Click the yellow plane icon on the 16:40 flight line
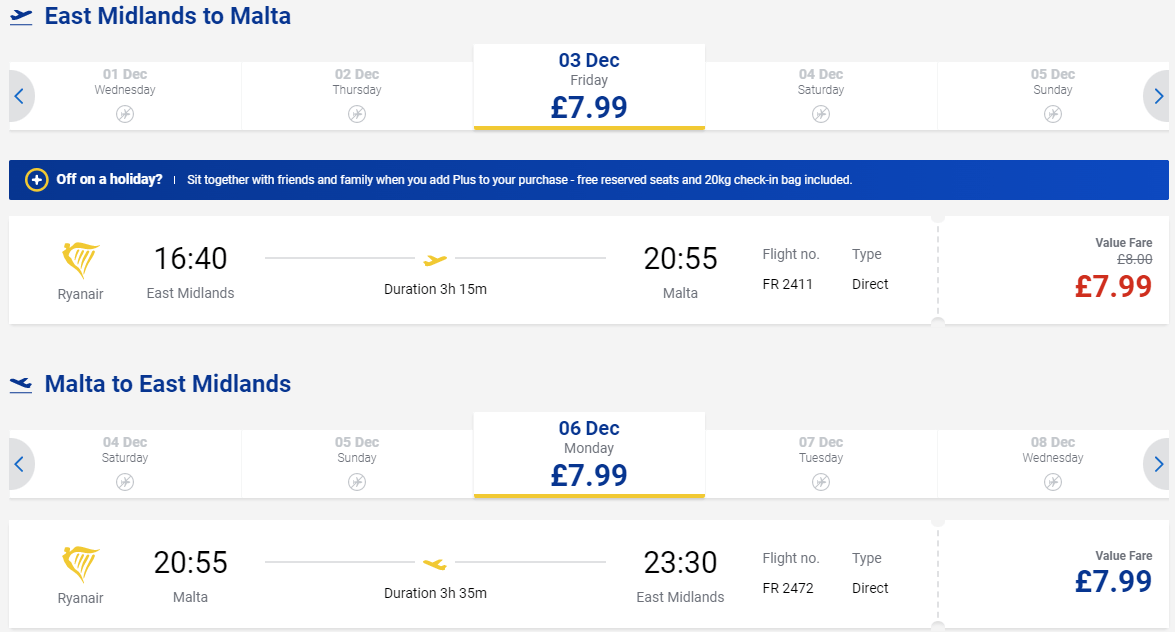 pos(435,260)
